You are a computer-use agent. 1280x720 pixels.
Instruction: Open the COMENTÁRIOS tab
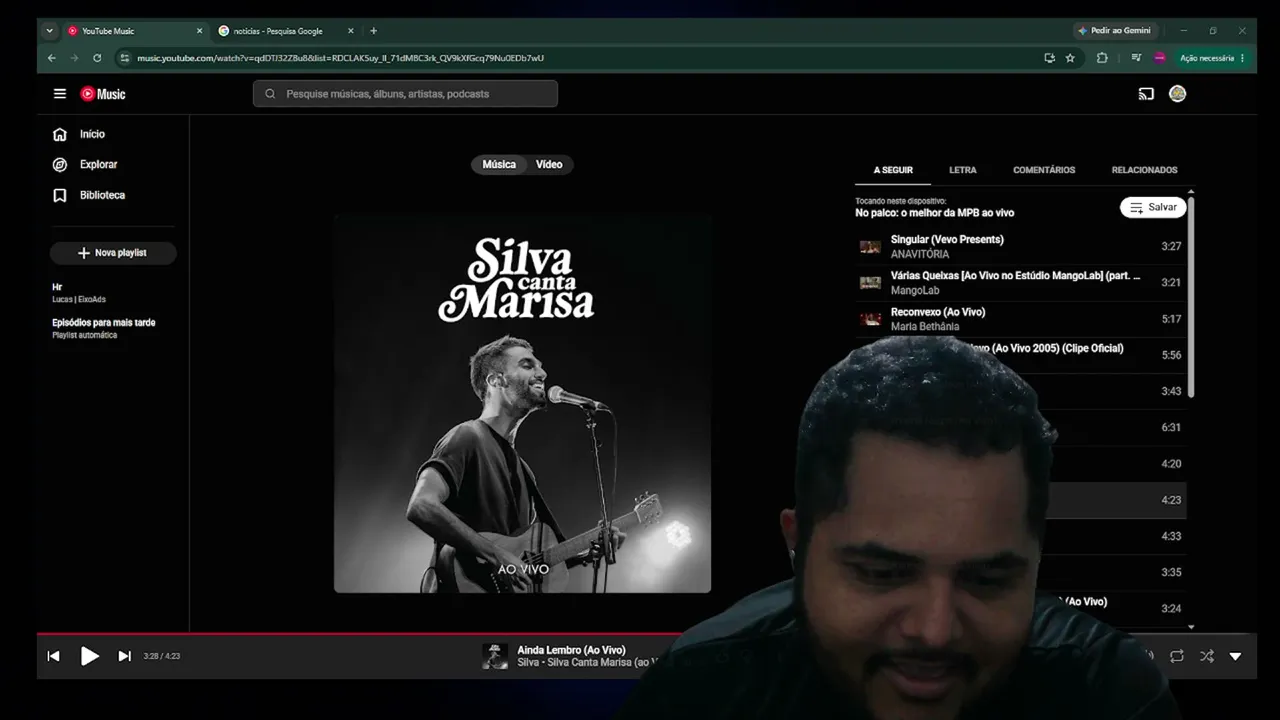tap(1044, 170)
